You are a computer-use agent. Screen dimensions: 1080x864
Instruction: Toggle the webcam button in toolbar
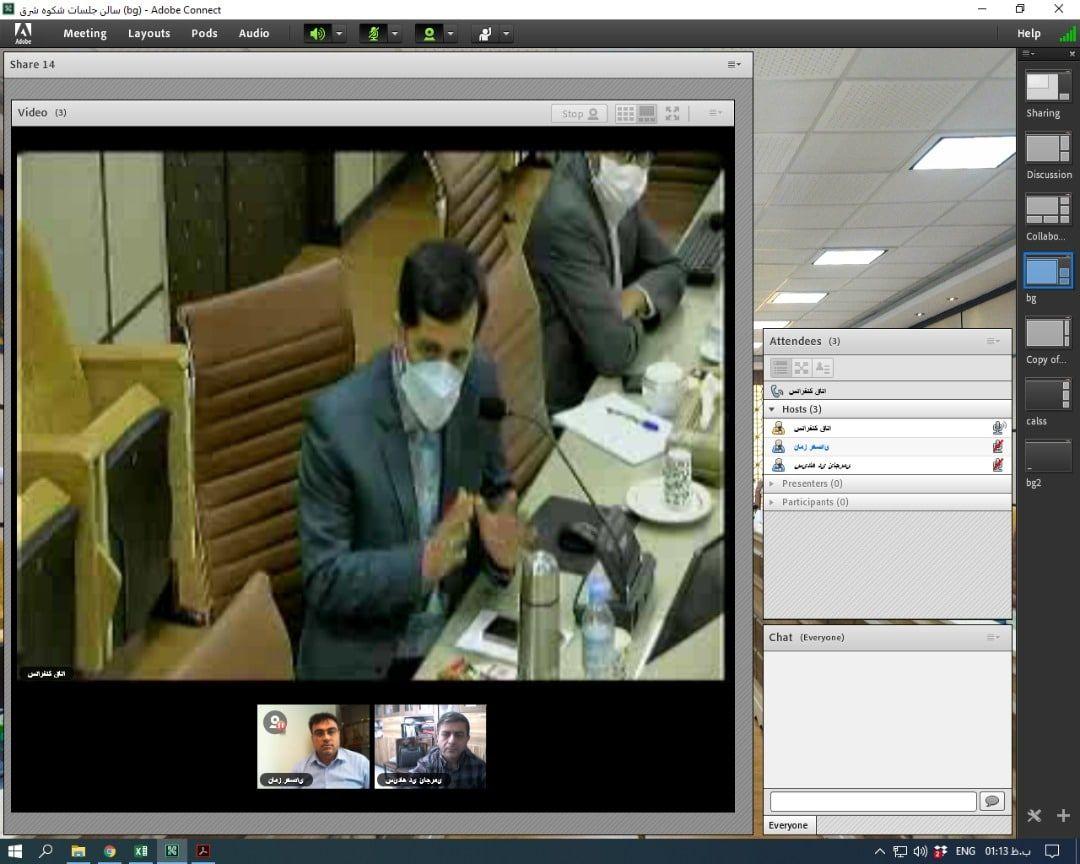click(x=429, y=33)
